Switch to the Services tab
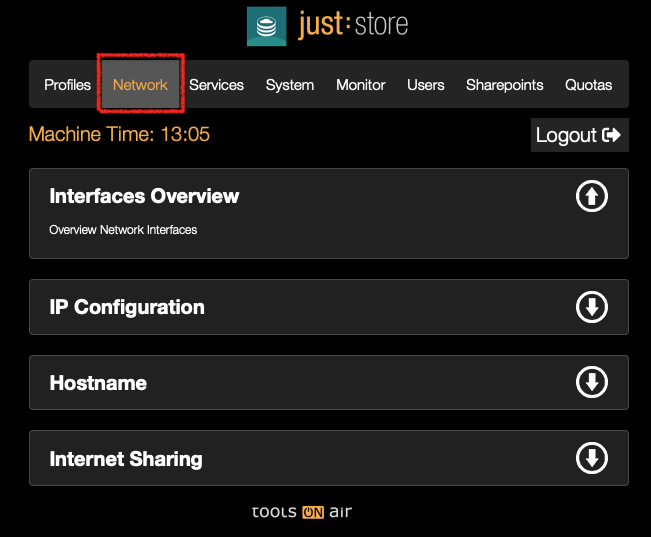The image size is (651, 537). (x=216, y=85)
